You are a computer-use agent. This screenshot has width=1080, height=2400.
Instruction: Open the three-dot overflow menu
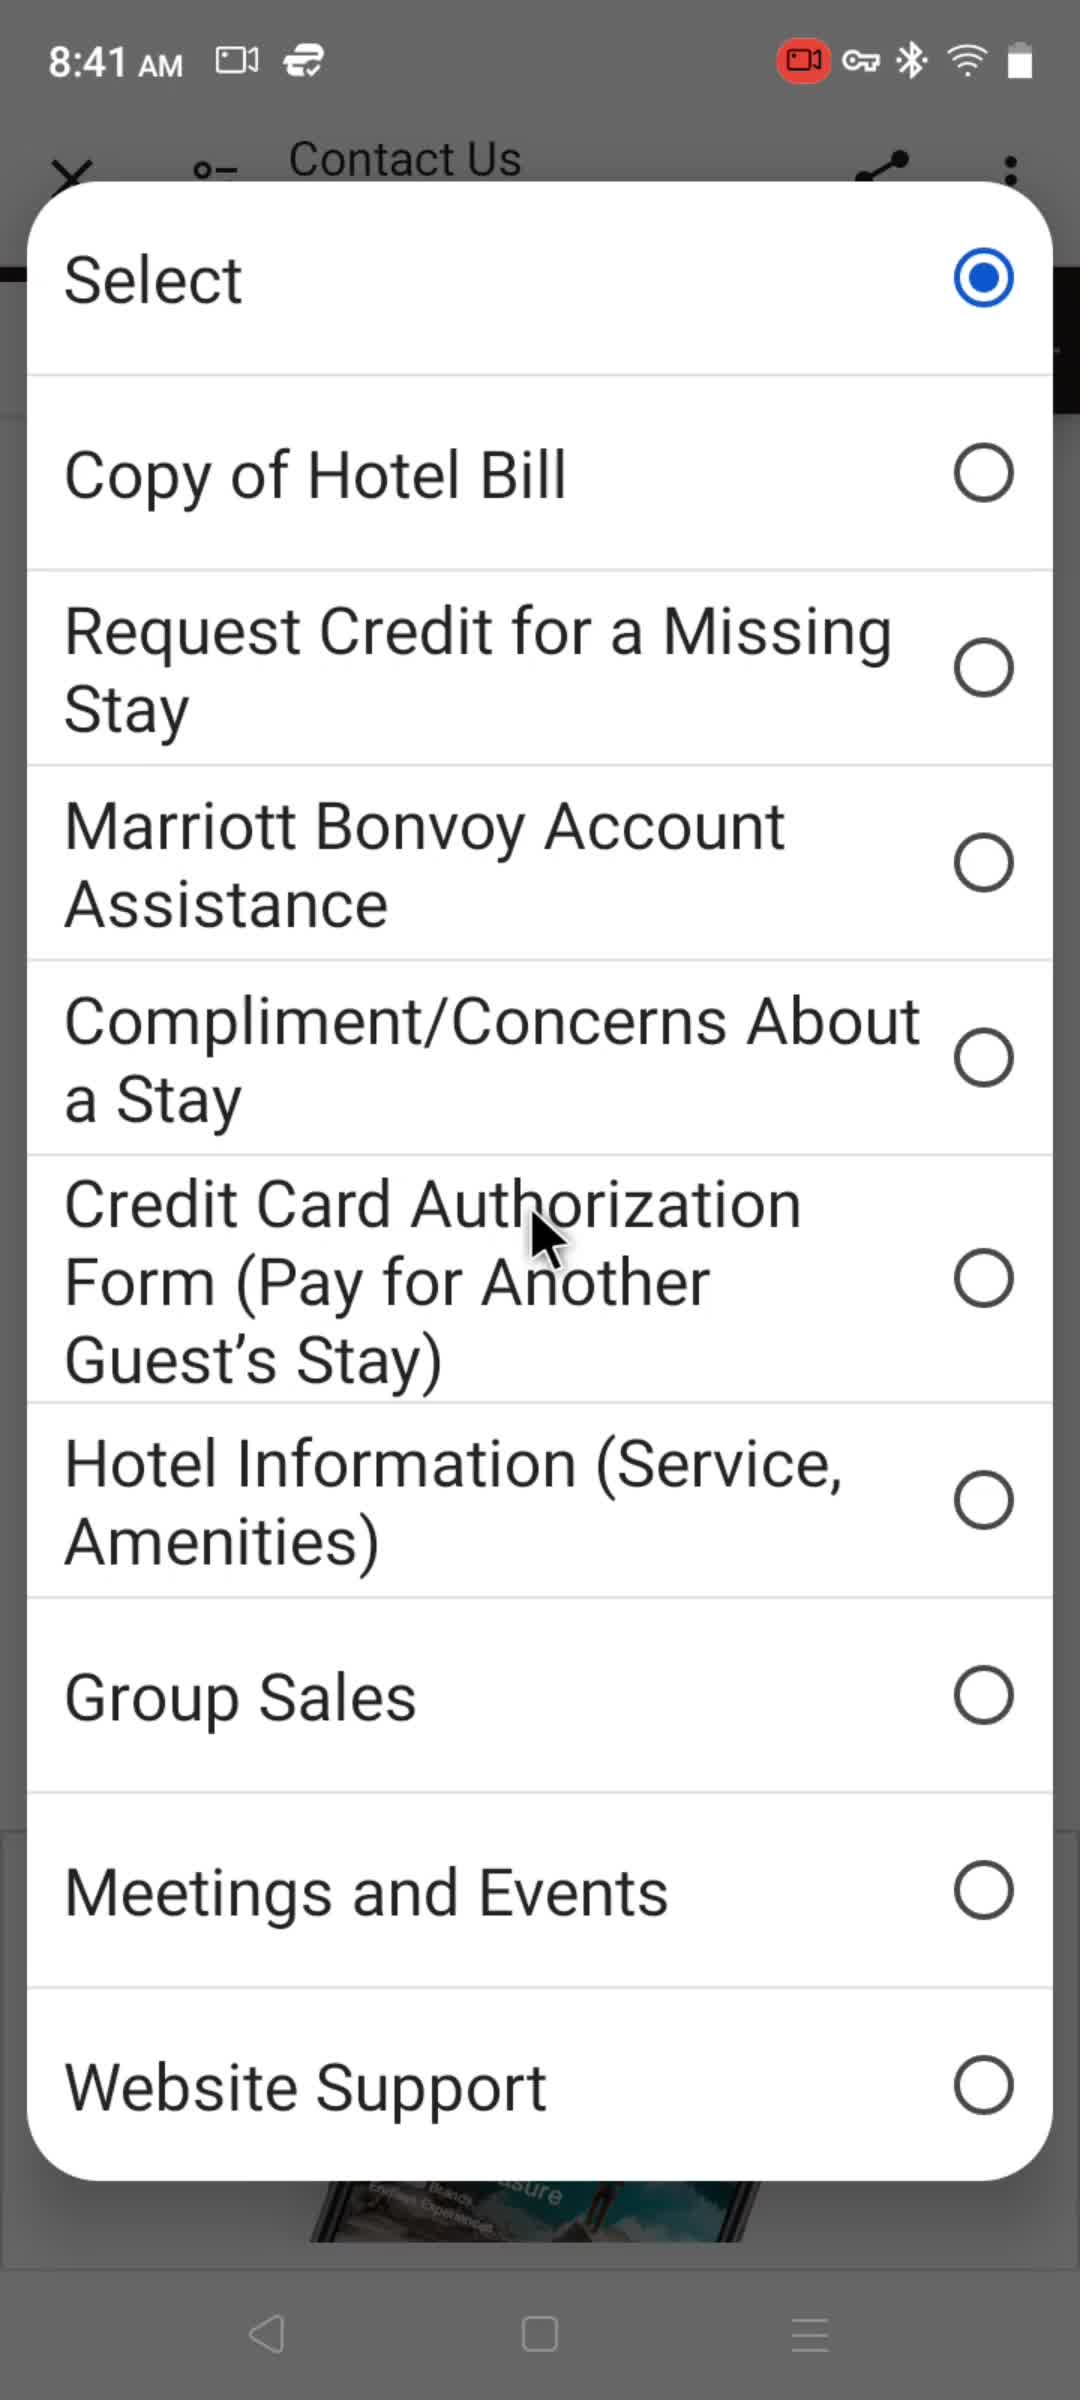(x=1011, y=169)
